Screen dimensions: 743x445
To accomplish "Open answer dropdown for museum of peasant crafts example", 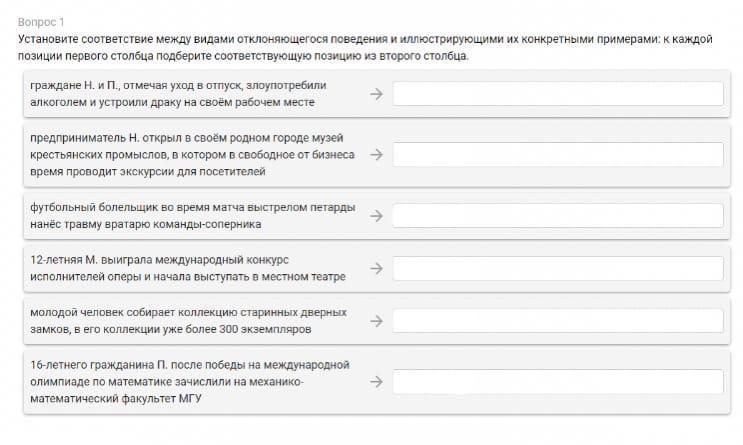I will 558,154.
